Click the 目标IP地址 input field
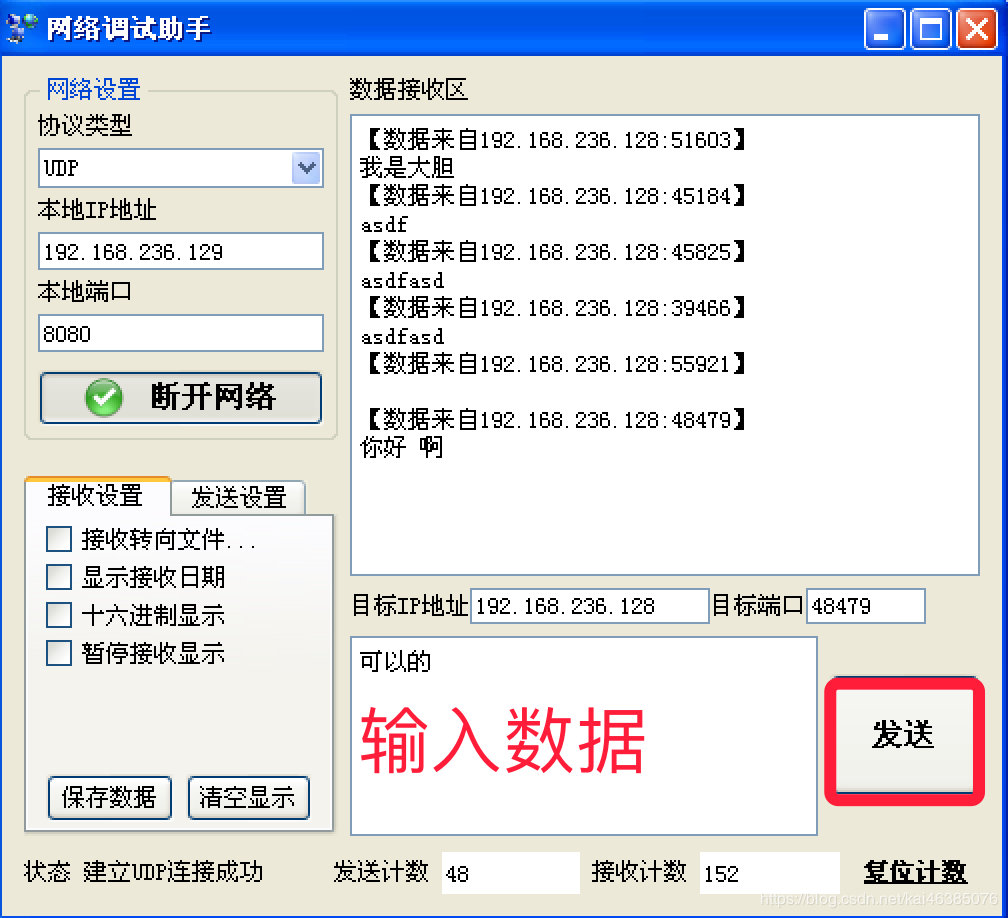 pyautogui.click(x=590, y=606)
